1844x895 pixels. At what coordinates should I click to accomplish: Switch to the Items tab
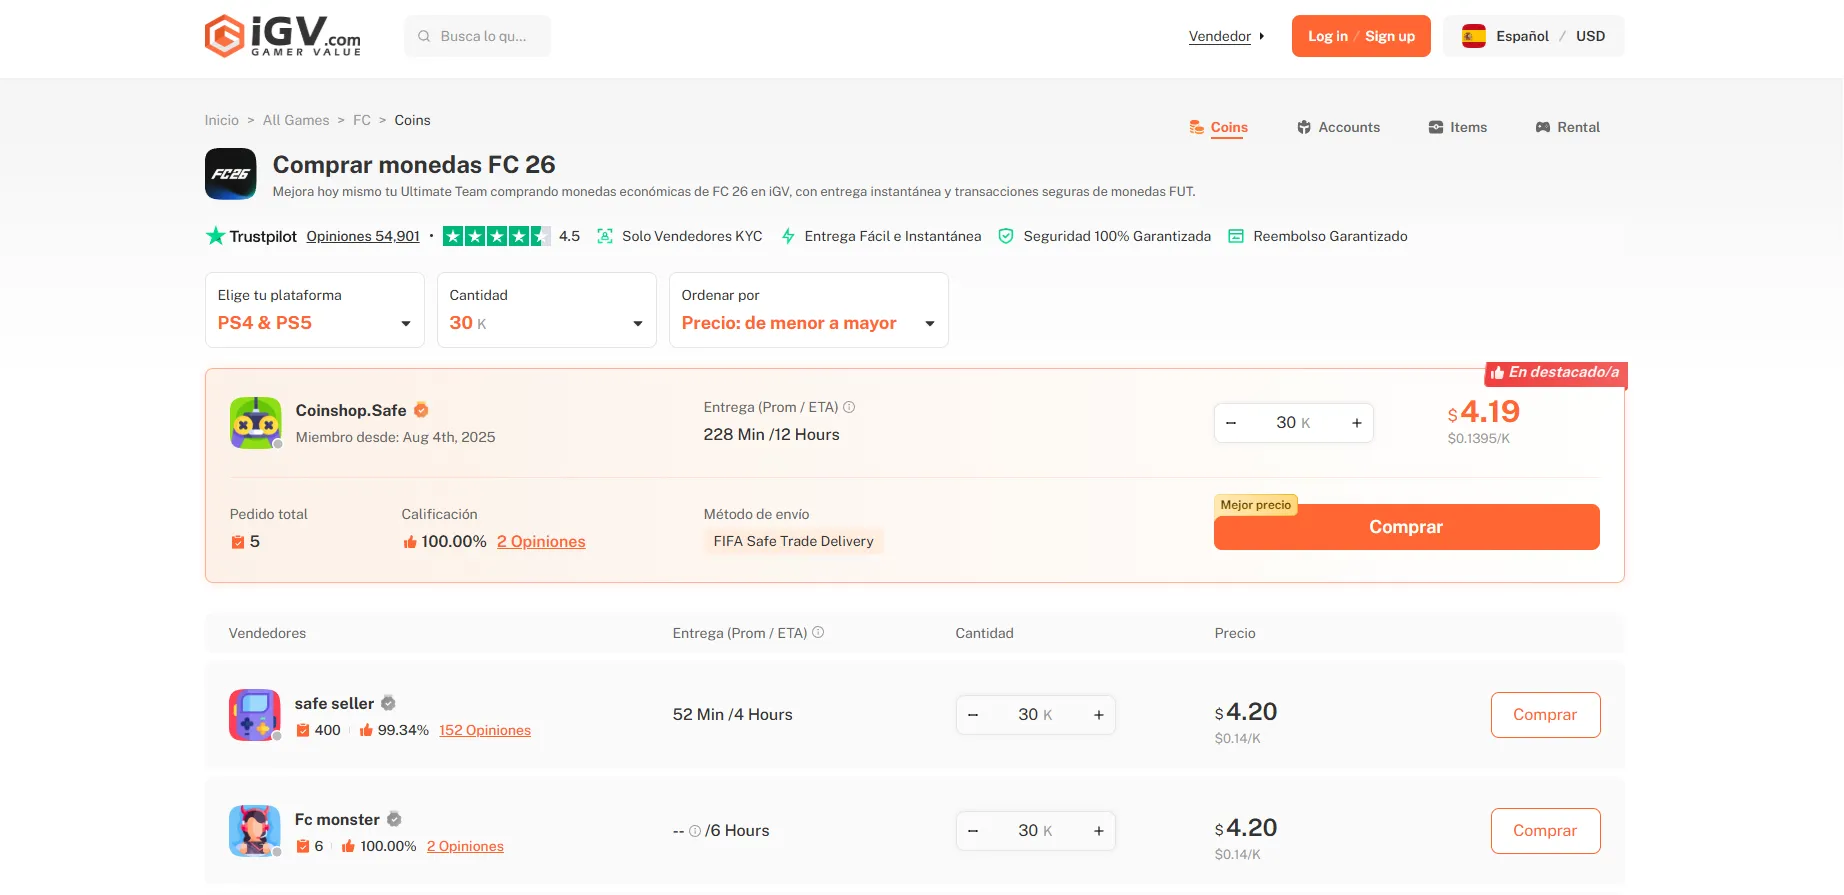click(1458, 127)
